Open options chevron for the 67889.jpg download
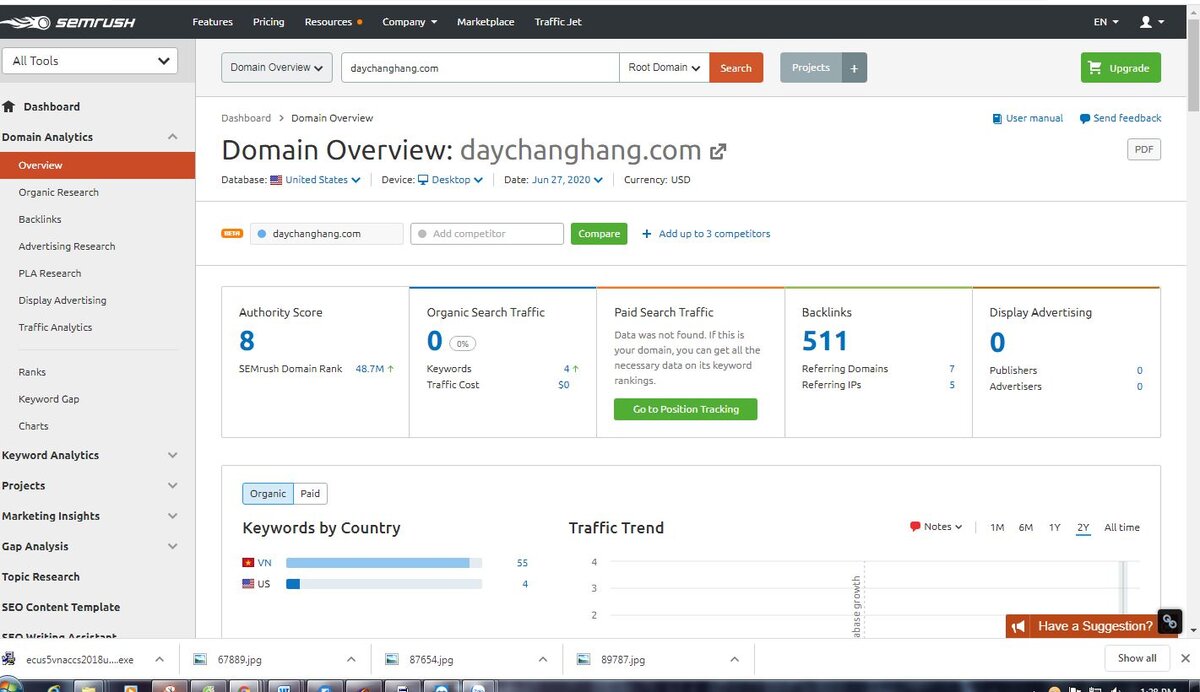 pos(351,660)
